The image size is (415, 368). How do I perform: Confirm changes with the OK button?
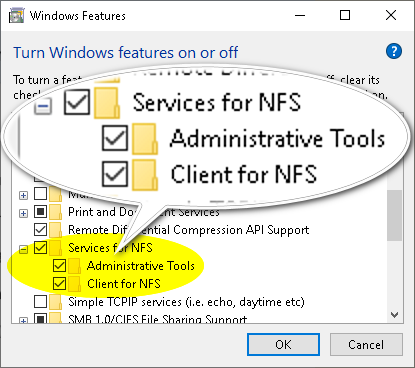[x=283, y=345]
